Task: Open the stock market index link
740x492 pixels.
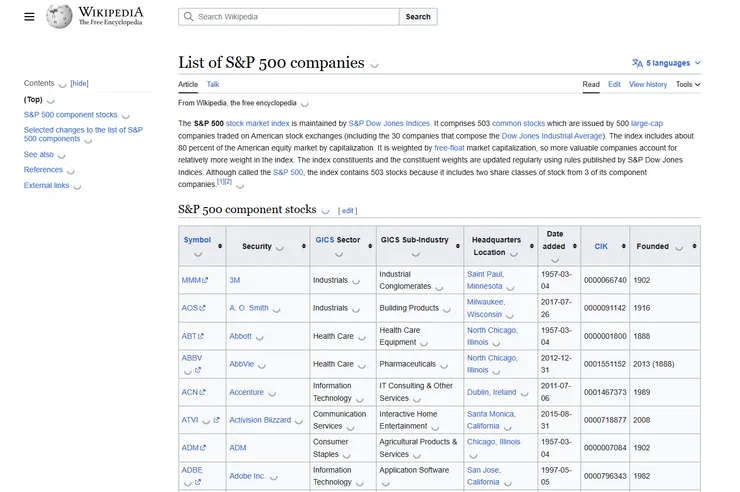Action: coord(258,124)
